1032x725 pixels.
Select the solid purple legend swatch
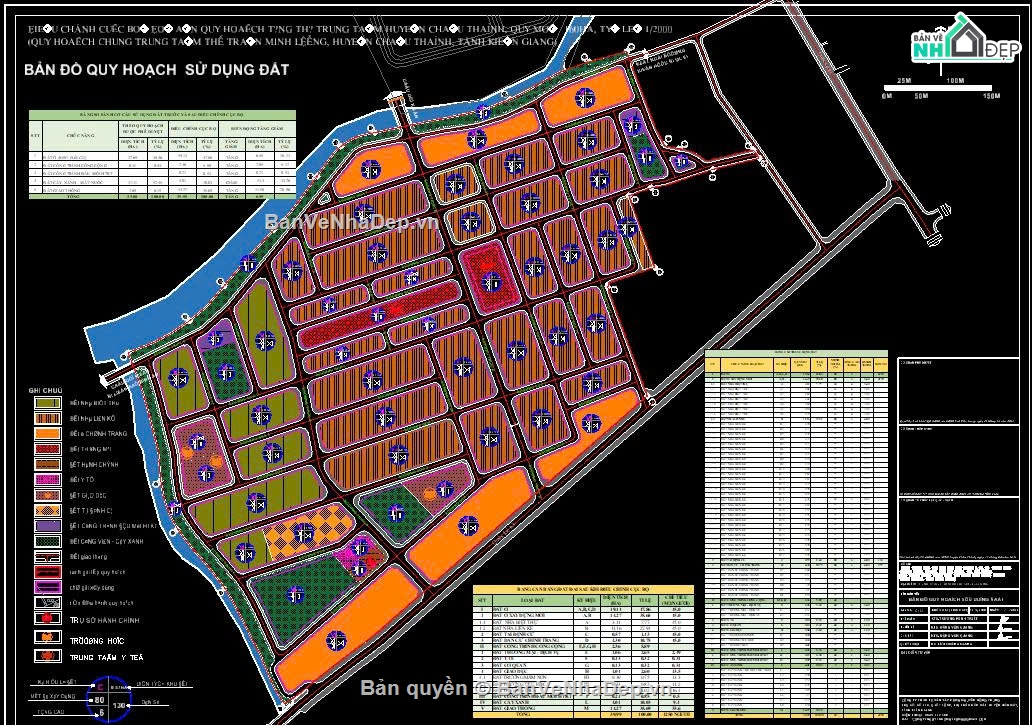48,525
